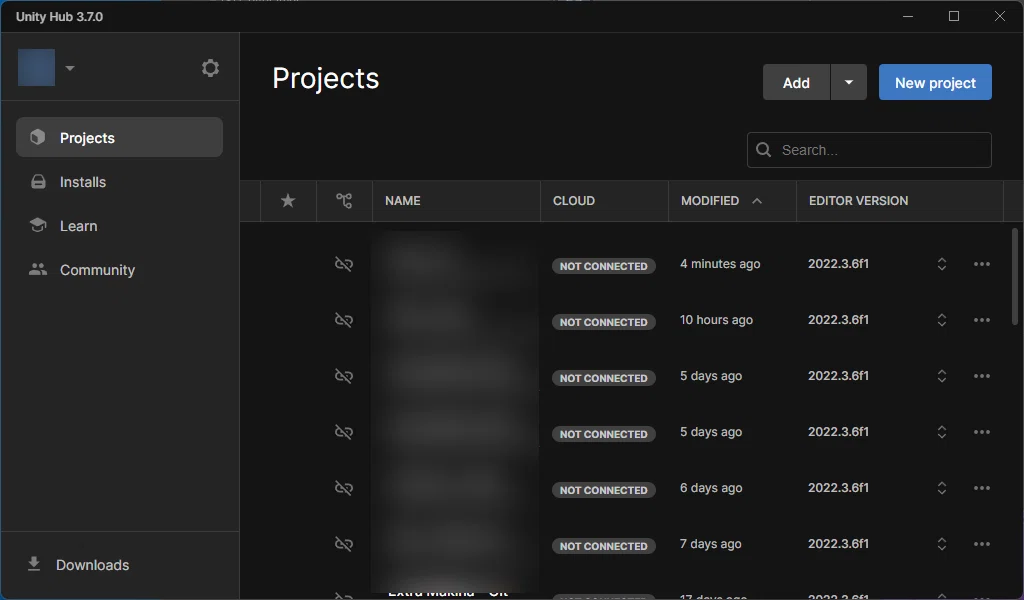Open the Learn section
1024x600 pixels.
pyautogui.click(x=120, y=226)
